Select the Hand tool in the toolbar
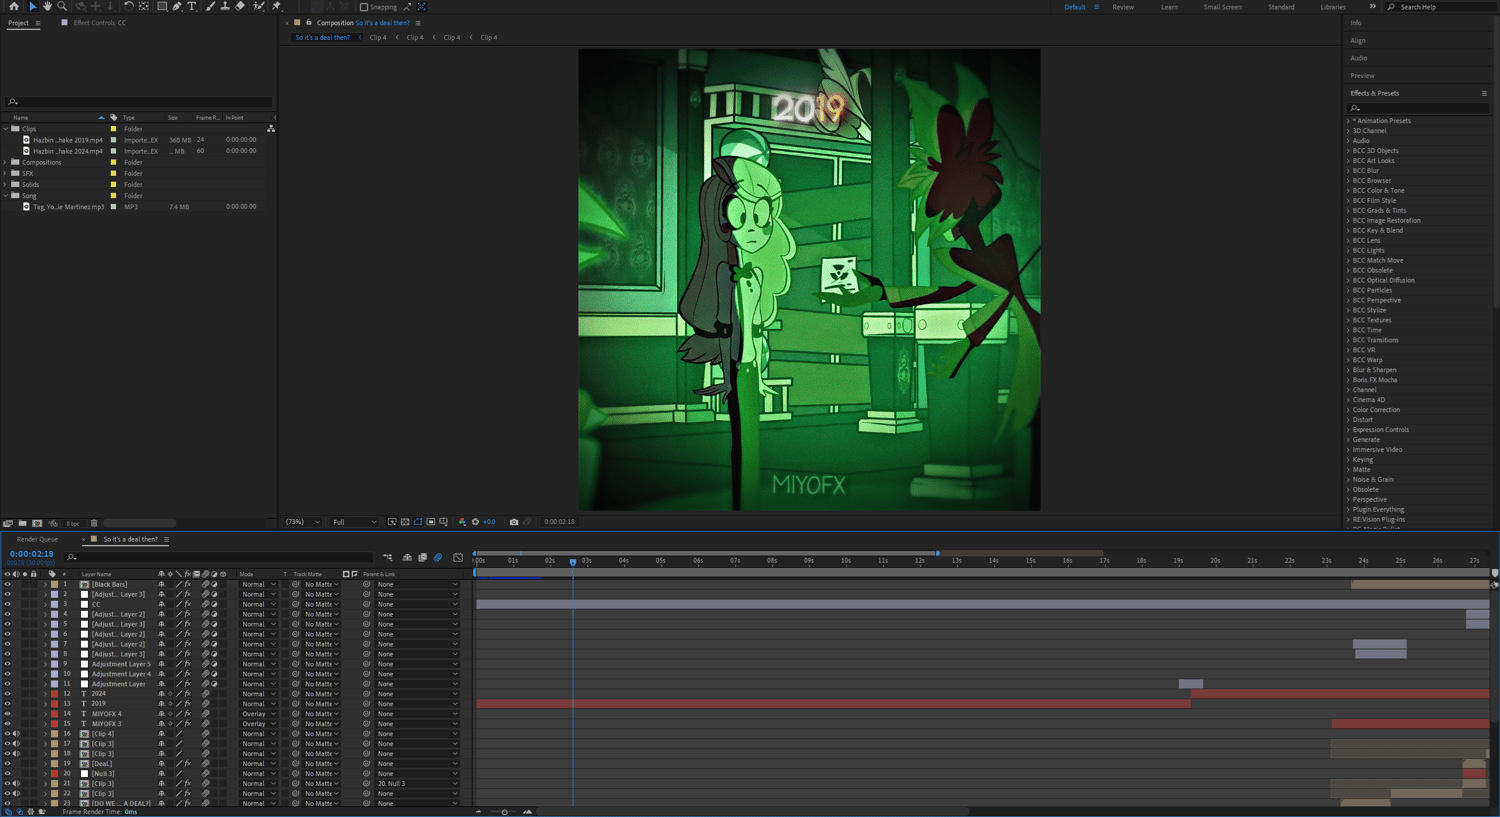 point(47,7)
